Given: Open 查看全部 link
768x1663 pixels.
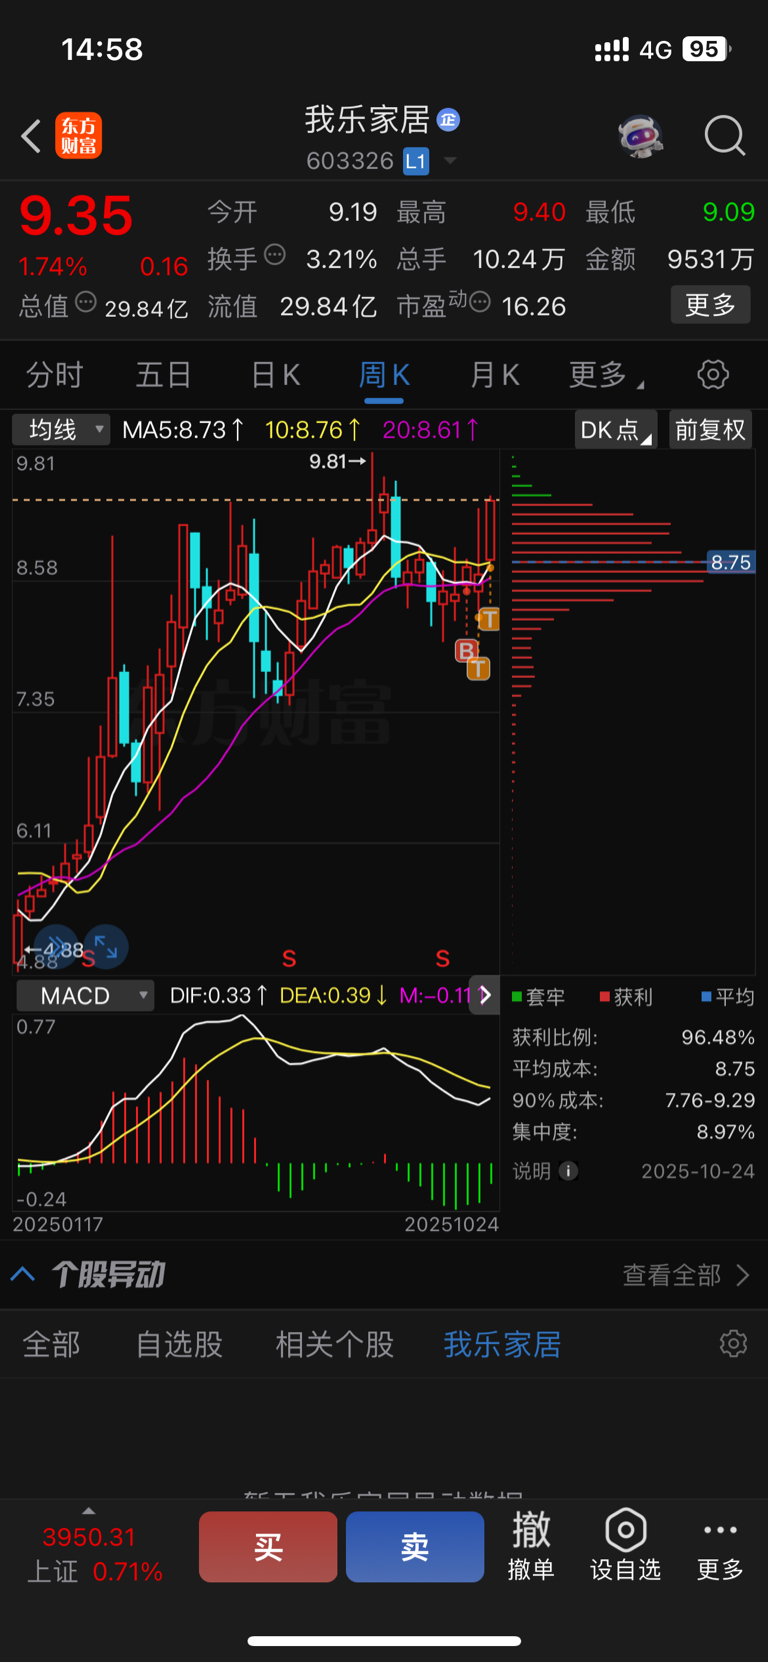Looking at the screenshot, I should (x=686, y=1275).
